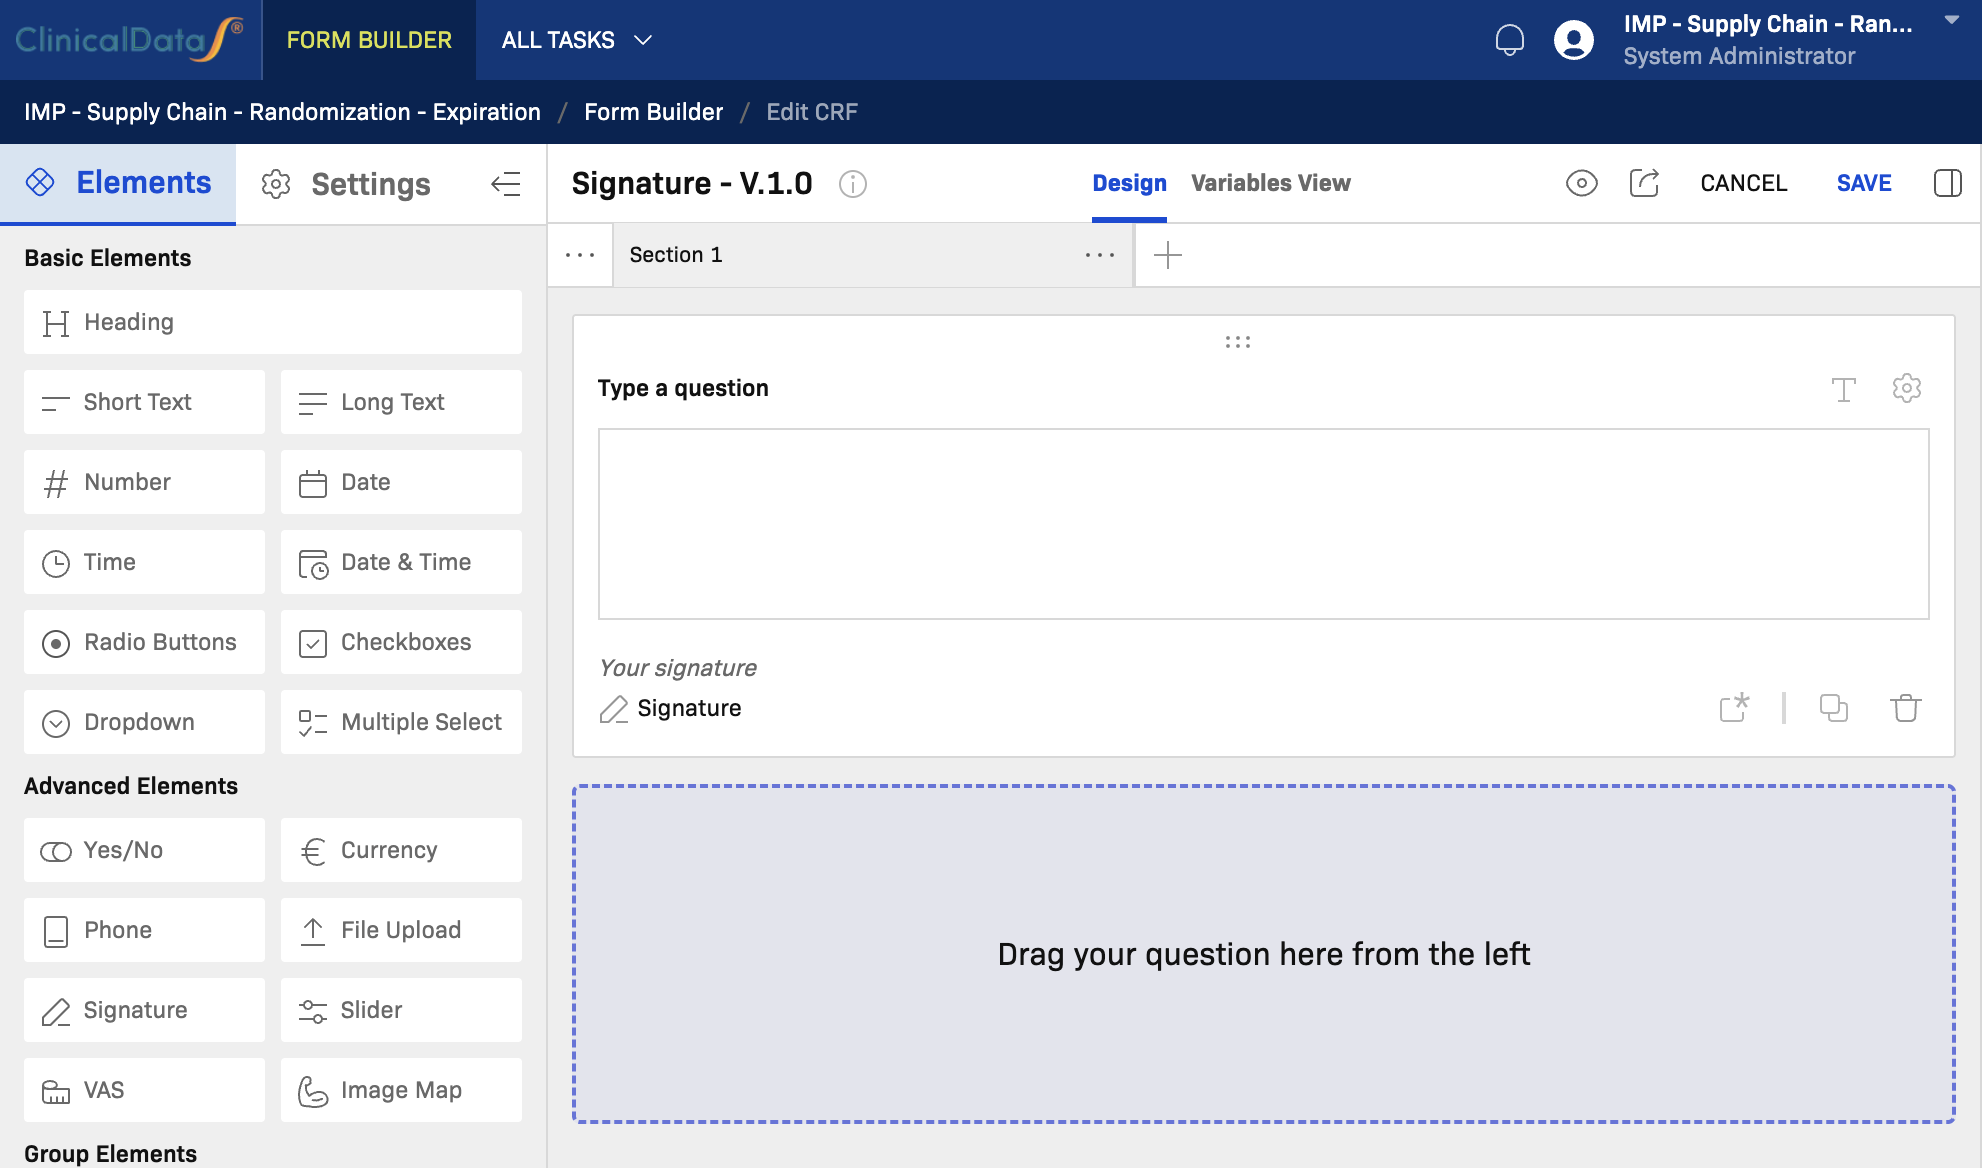Select the Radio Buttons element
This screenshot has height=1168, width=1982.
click(x=144, y=642)
